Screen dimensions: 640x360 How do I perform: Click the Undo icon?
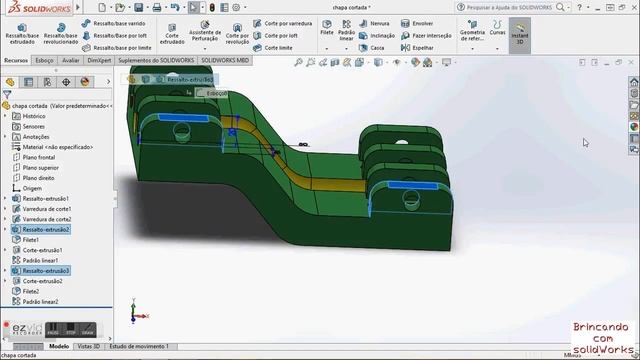tap(175, 7)
